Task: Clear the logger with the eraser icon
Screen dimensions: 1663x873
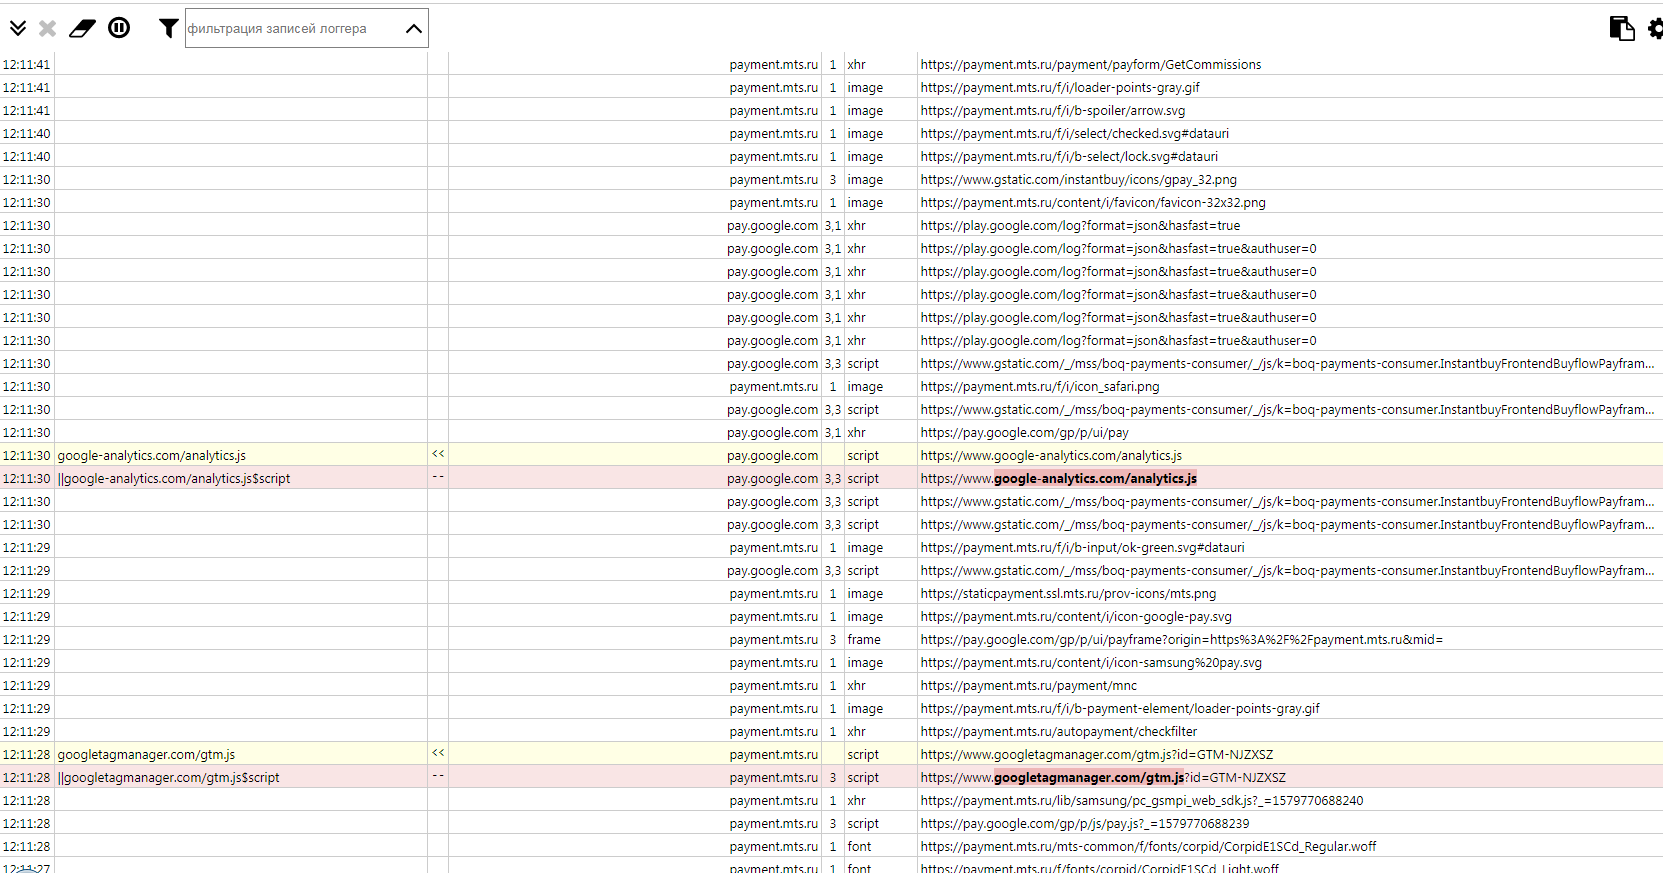Action: (x=82, y=28)
